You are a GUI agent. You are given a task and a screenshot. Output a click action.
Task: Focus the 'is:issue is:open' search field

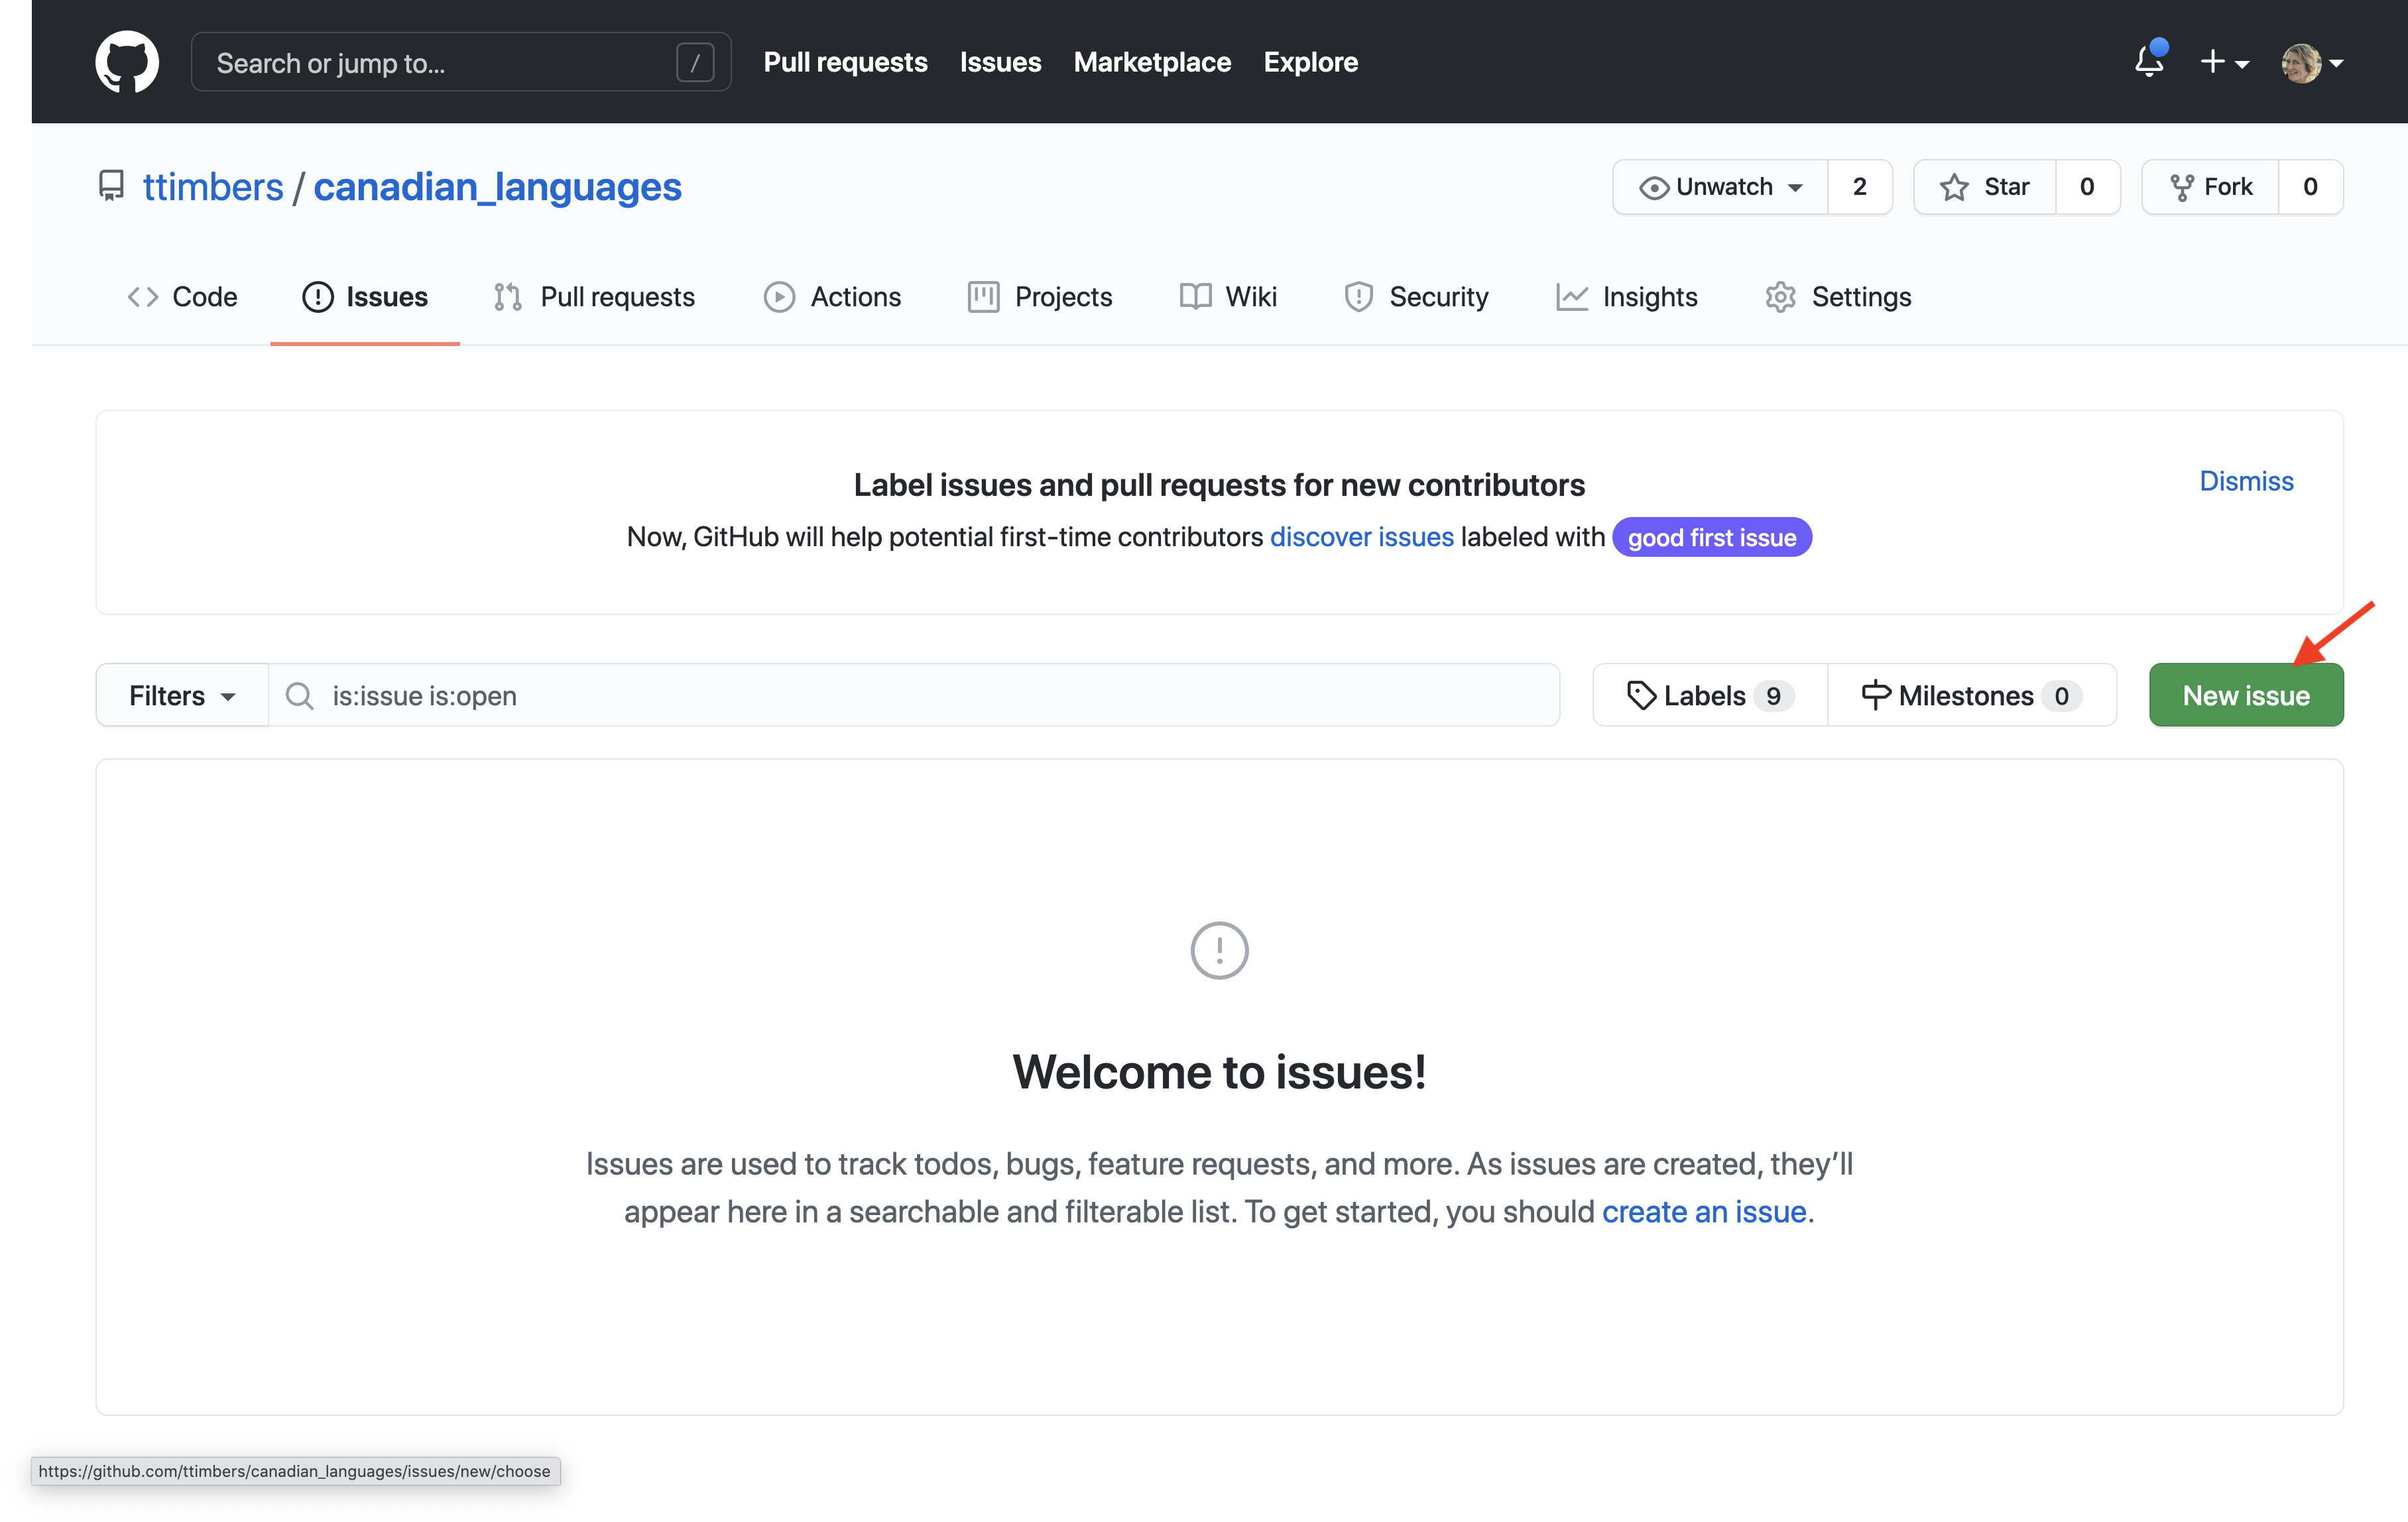pyautogui.click(x=914, y=695)
